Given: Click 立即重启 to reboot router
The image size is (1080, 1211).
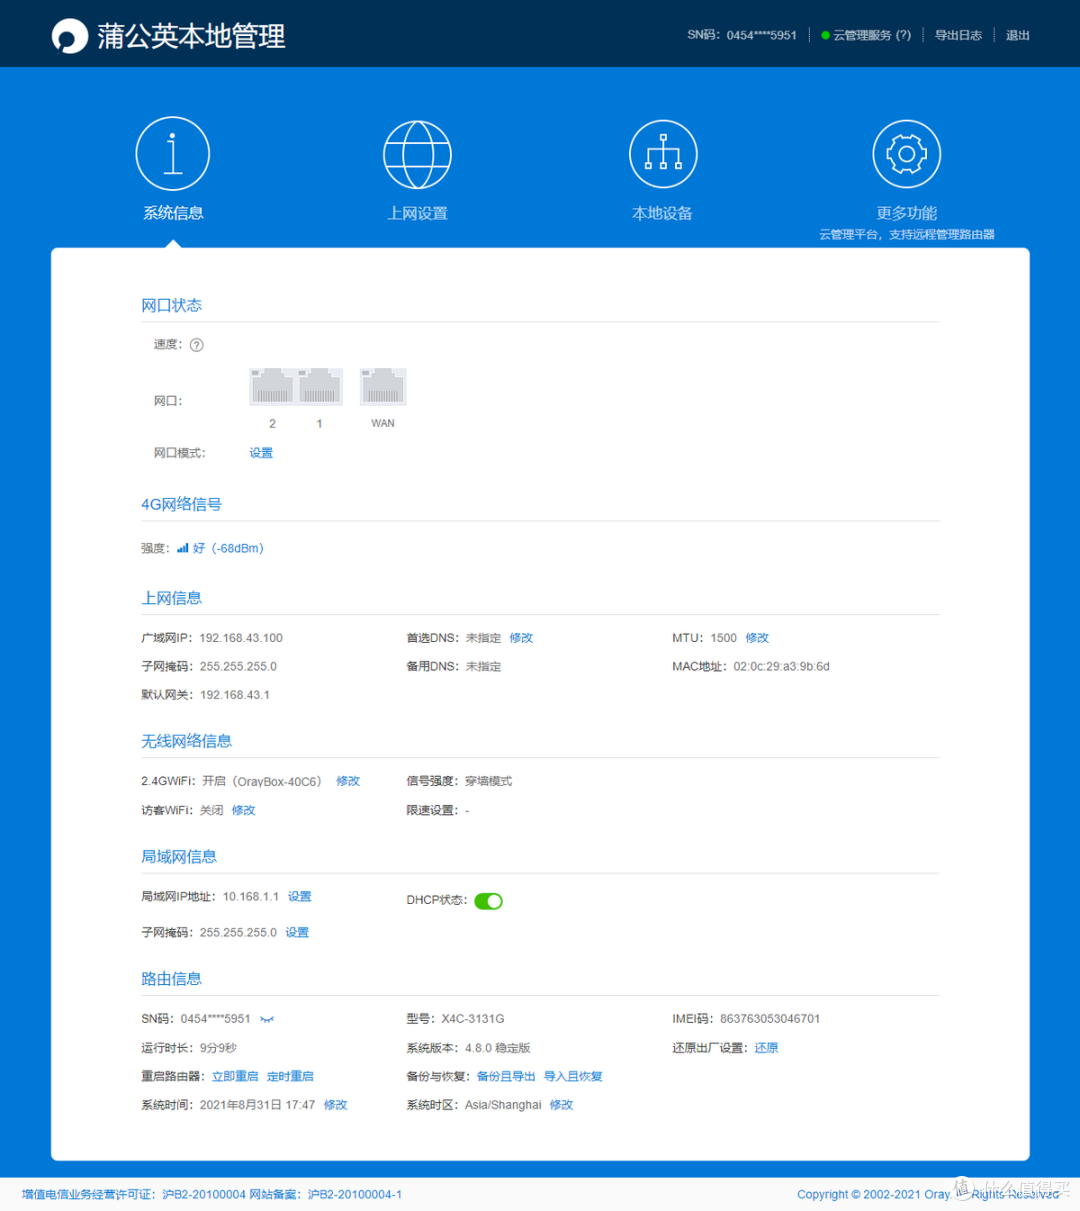Looking at the screenshot, I should coord(235,1076).
